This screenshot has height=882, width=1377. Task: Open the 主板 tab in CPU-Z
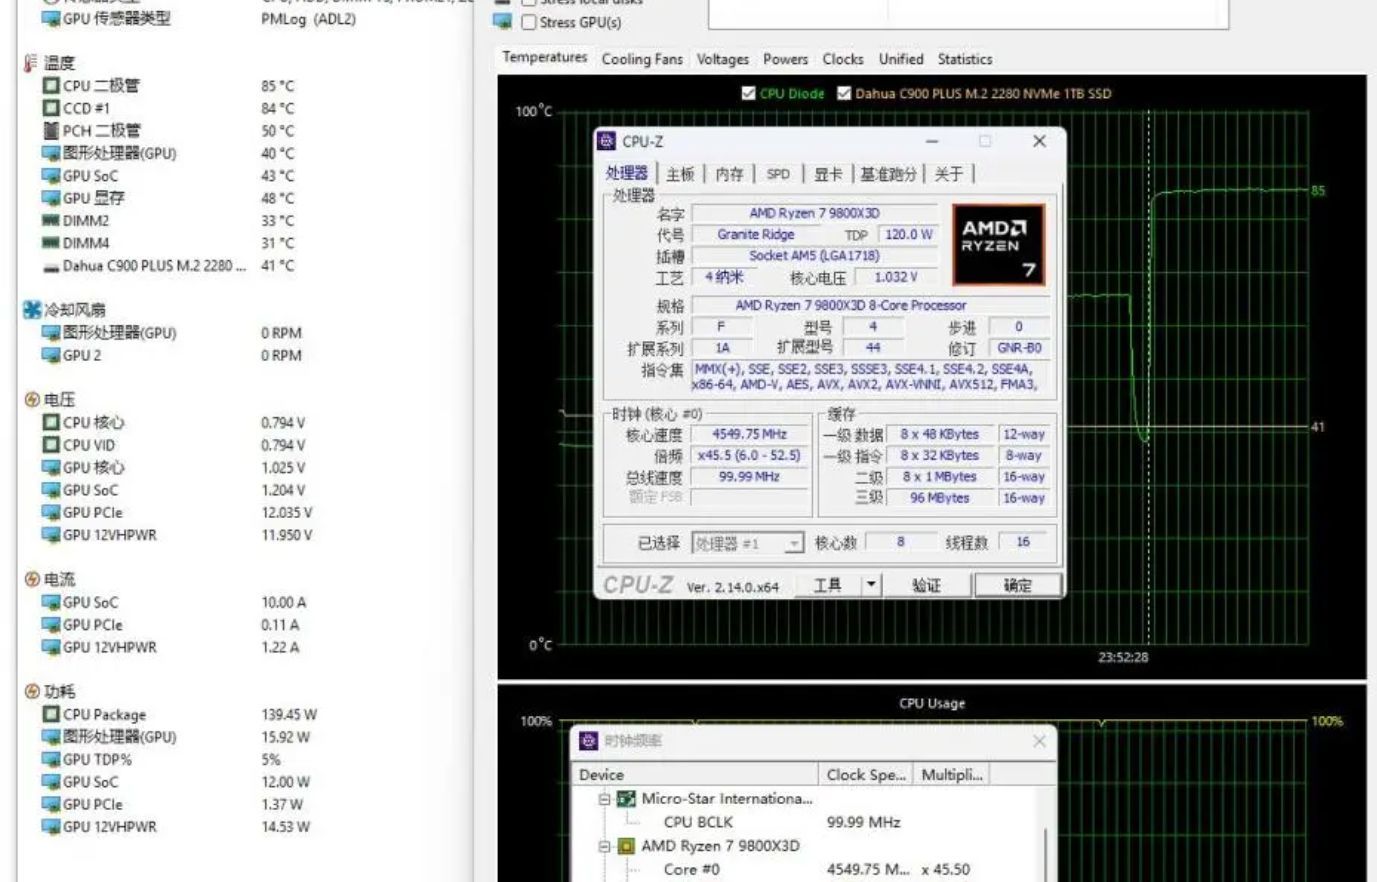click(x=680, y=174)
